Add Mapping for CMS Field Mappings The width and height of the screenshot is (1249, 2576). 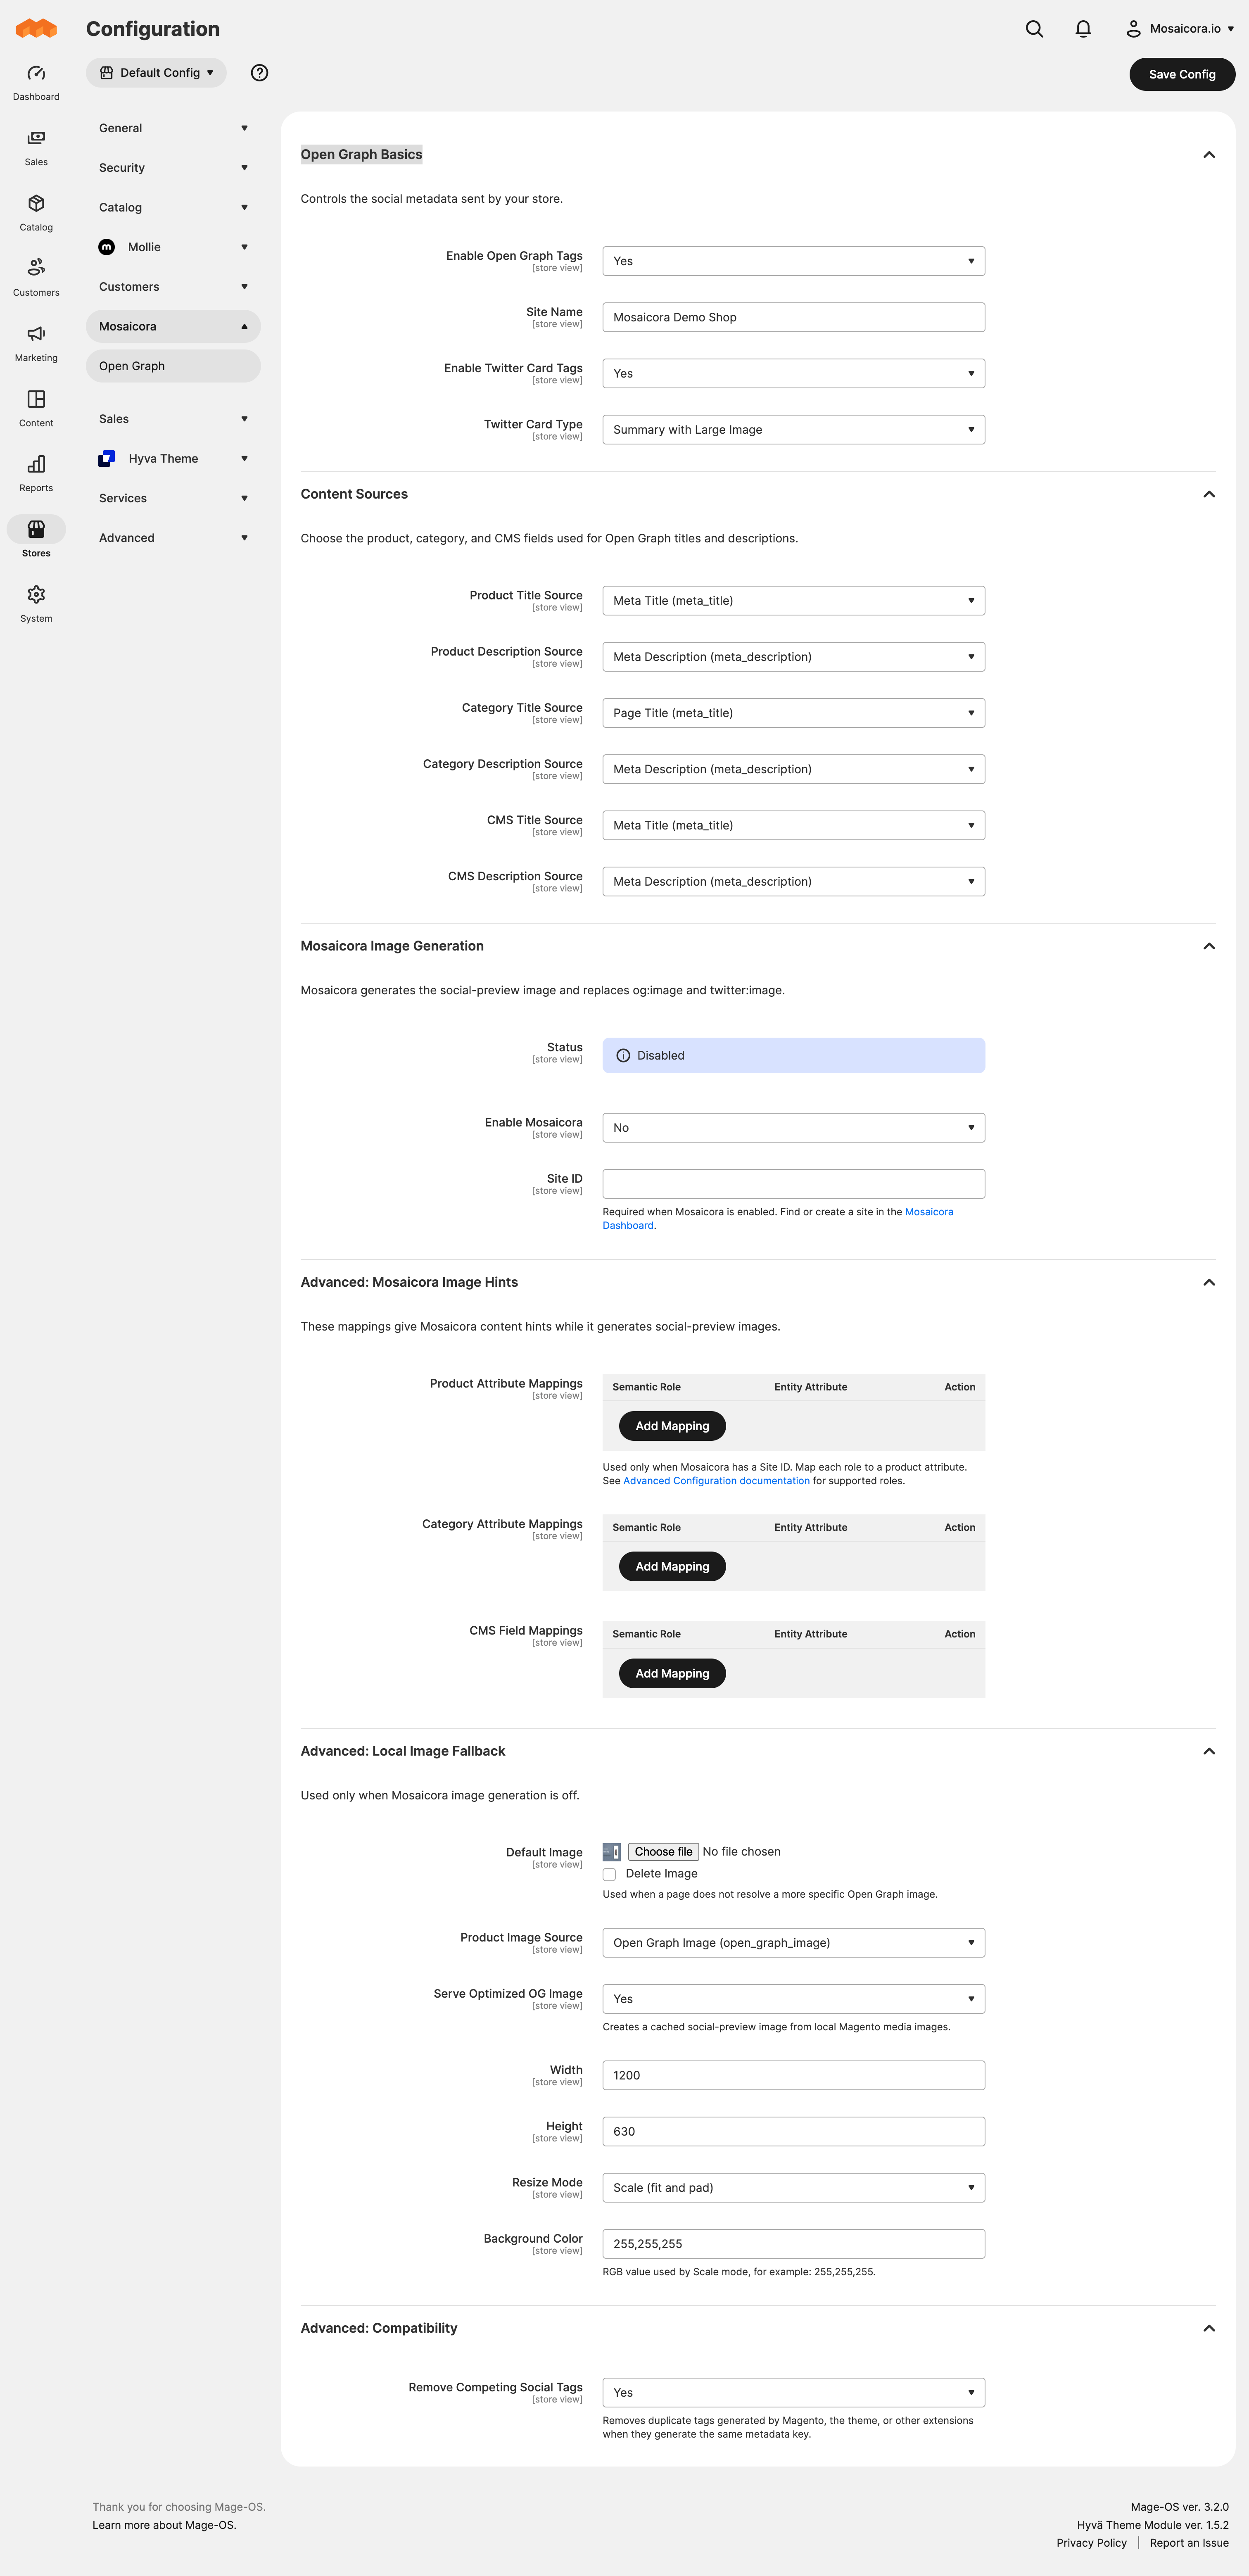(x=672, y=1673)
